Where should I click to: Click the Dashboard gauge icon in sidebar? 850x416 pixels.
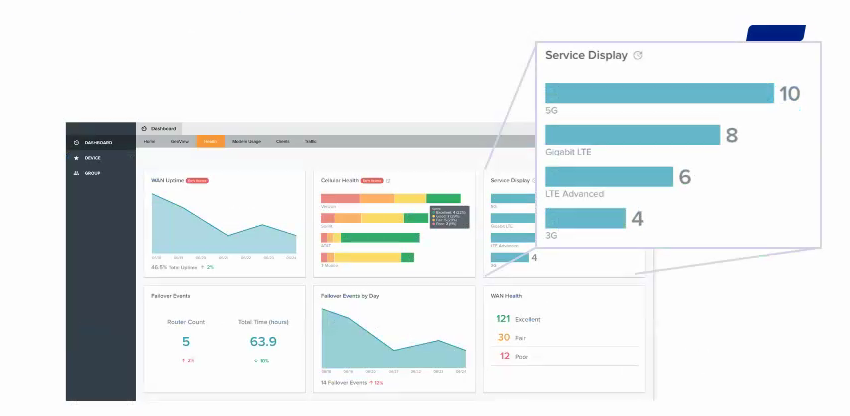pyautogui.click(x=77, y=142)
